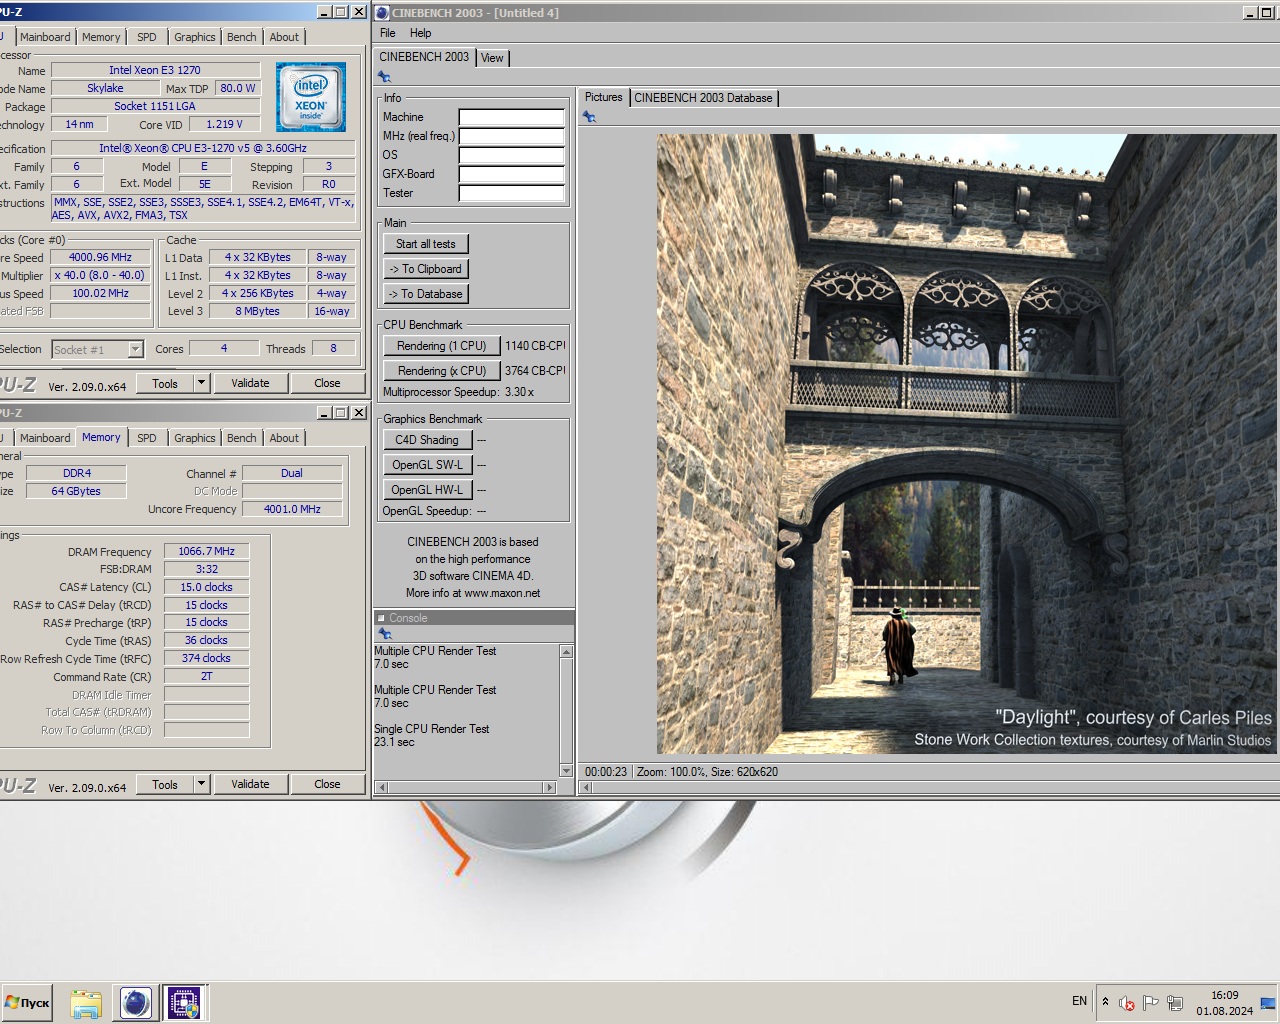Run Rendering (x CPU) benchmark
Image resolution: width=1280 pixels, height=1024 pixels.
tap(441, 371)
